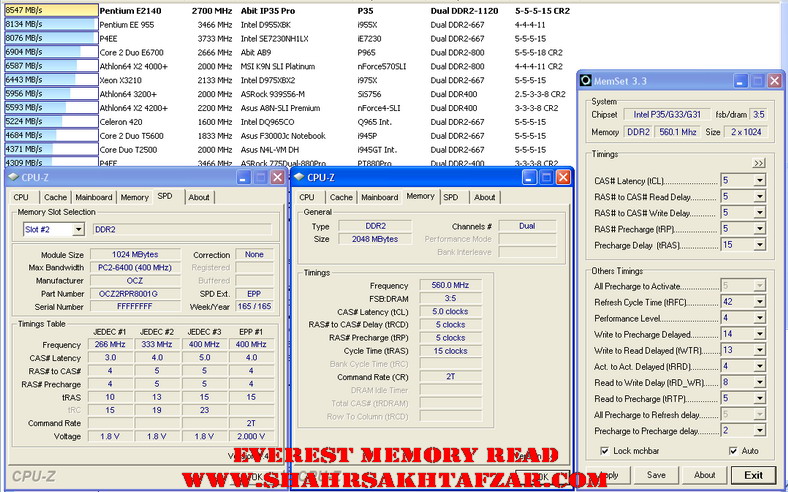Screen dimensions: 788x492
Task: Open the RAS# Precharge (tRP) dropdown
Action: (759, 229)
